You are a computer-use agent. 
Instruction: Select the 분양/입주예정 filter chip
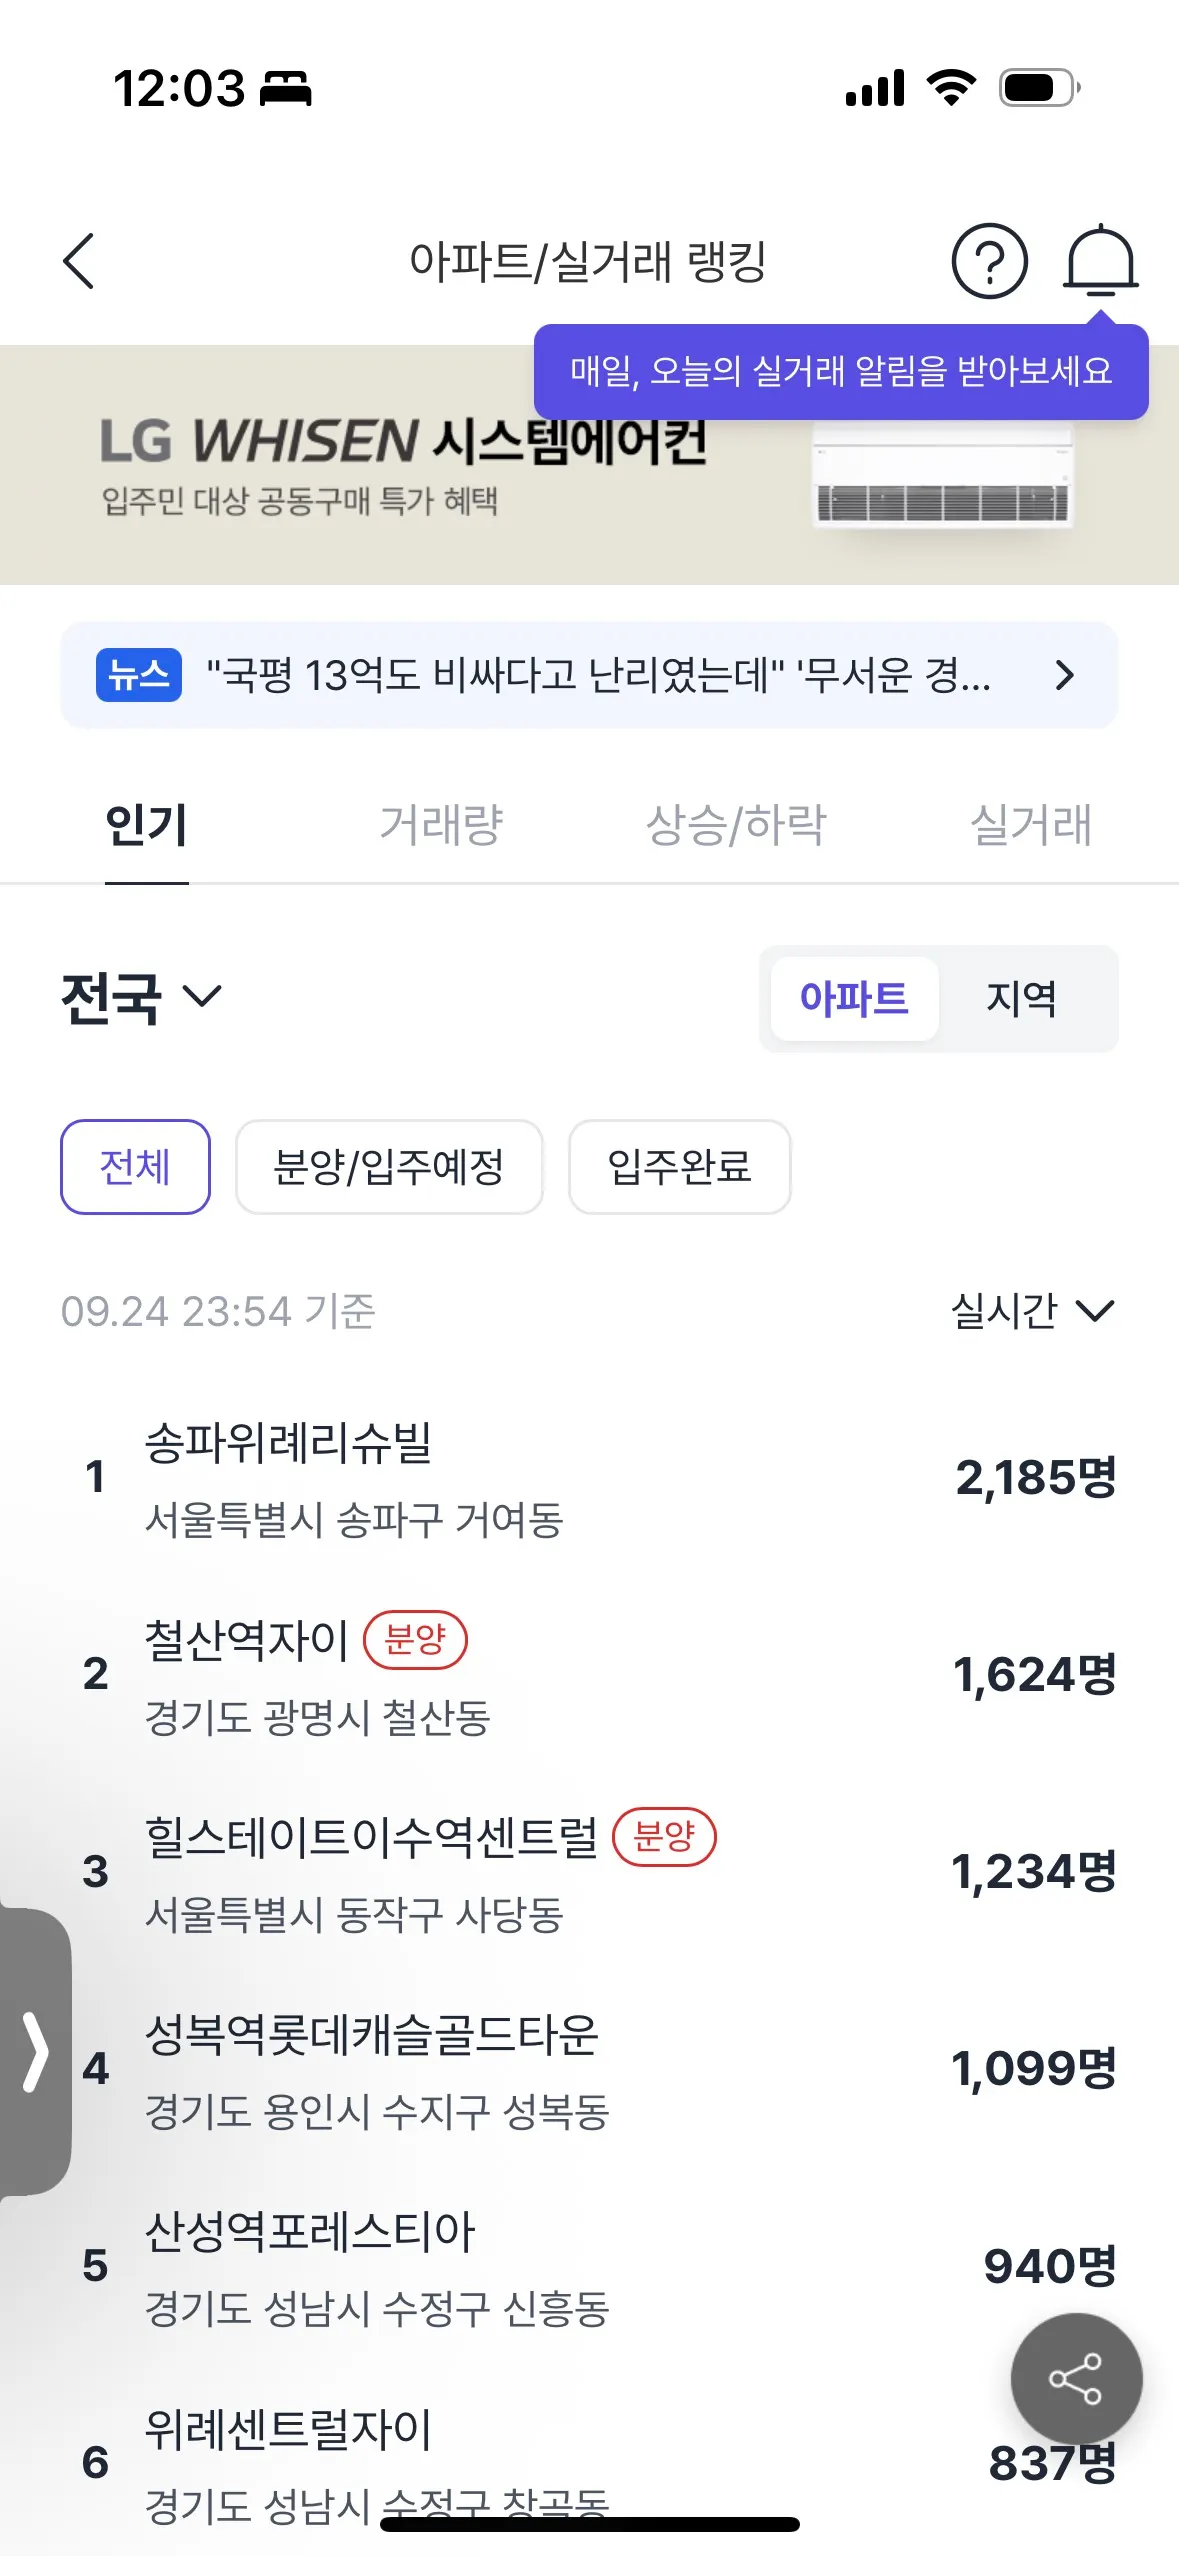pyautogui.click(x=389, y=1167)
